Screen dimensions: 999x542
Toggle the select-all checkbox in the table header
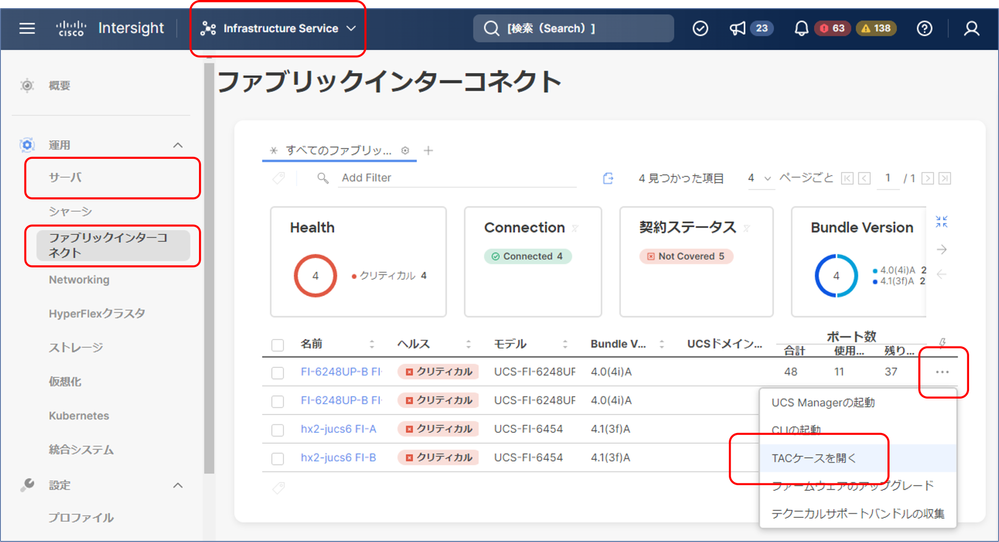(278, 345)
